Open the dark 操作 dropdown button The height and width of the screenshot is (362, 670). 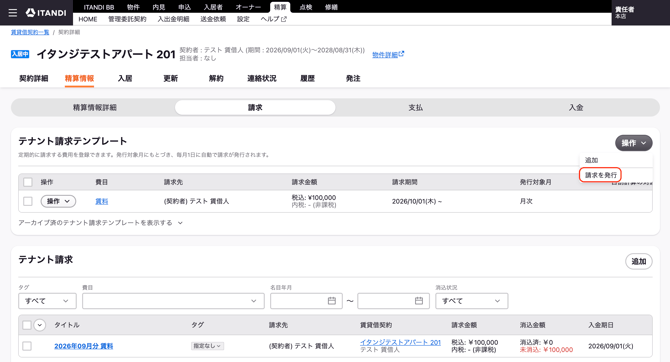click(634, 143)
